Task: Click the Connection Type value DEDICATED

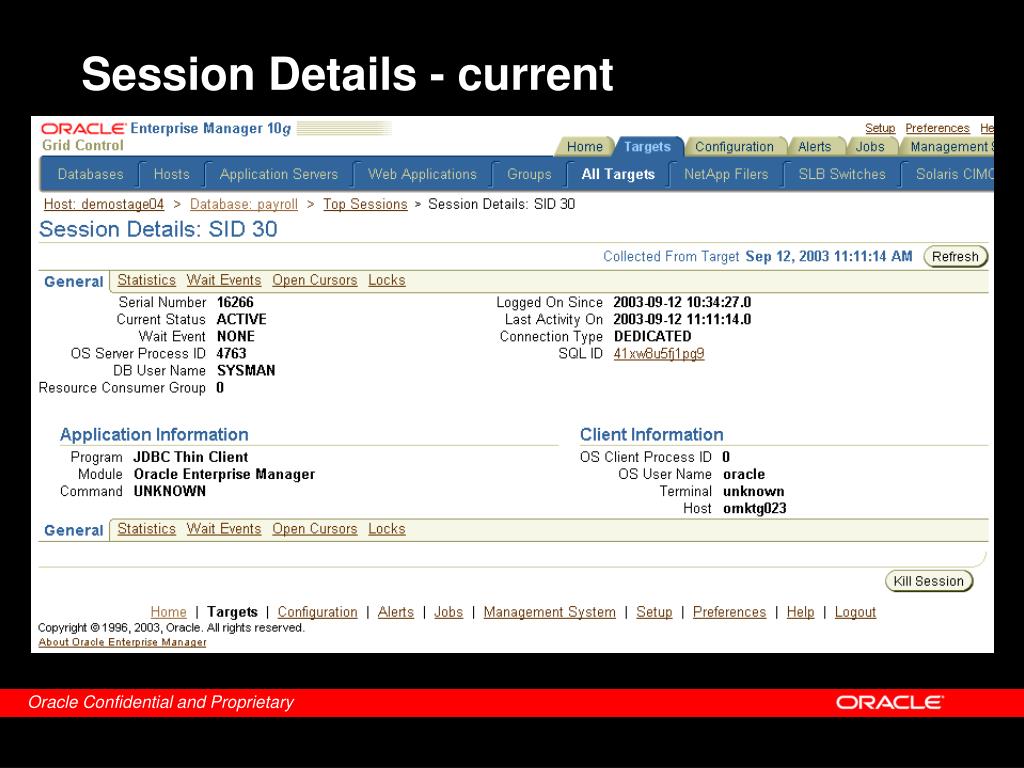Action: tap(652, 336)
